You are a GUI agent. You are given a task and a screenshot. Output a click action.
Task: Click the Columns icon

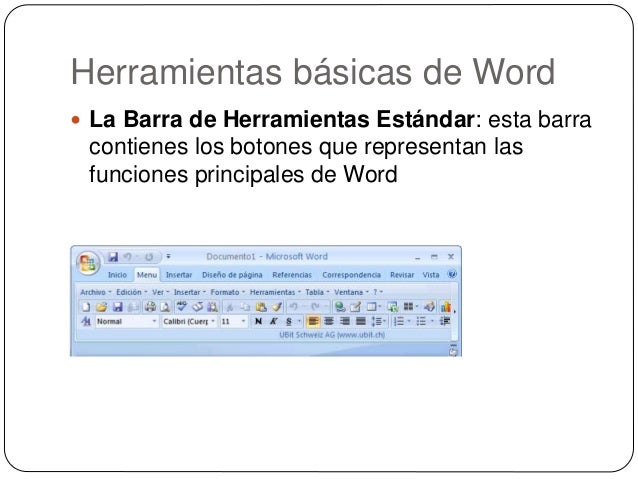(409, 306)
